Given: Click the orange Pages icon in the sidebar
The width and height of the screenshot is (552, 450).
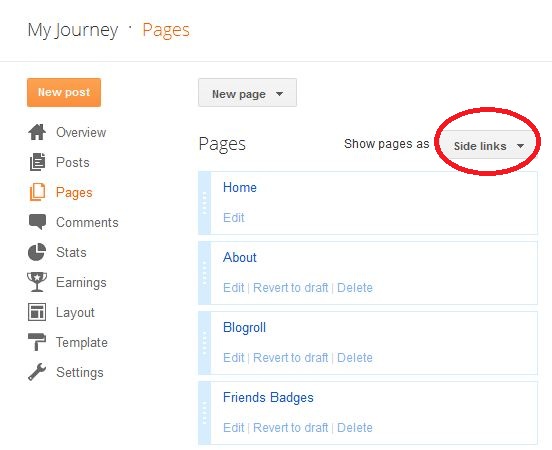Looking at the screenshot, I should coord(37,192).
